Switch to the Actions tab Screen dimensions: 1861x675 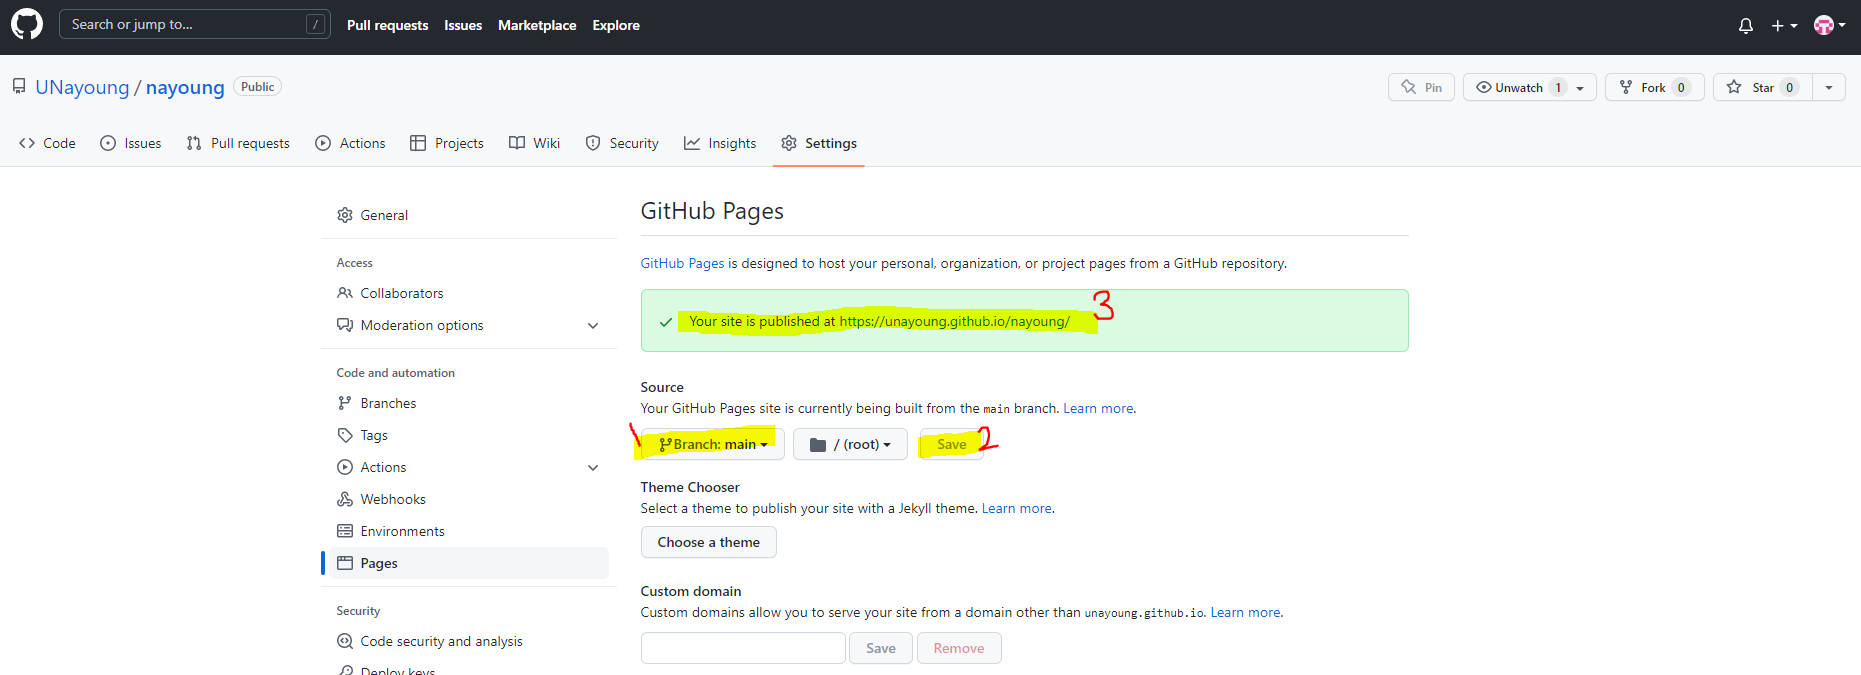(x=350, y=143)
